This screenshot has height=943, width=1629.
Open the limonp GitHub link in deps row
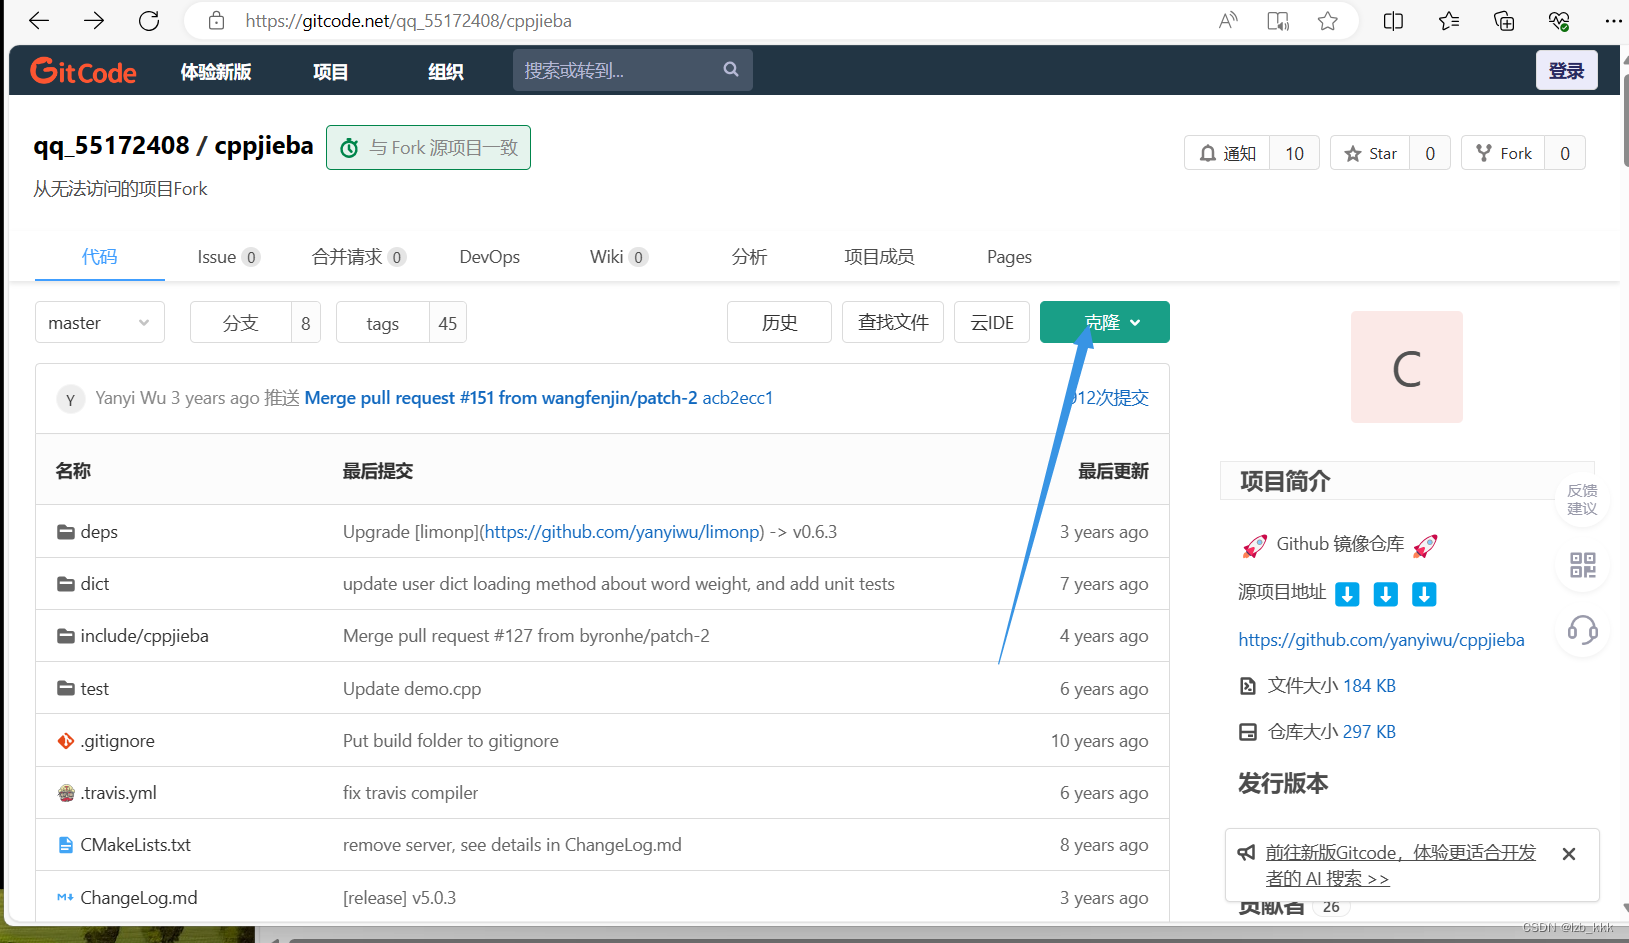pos(624,532)
